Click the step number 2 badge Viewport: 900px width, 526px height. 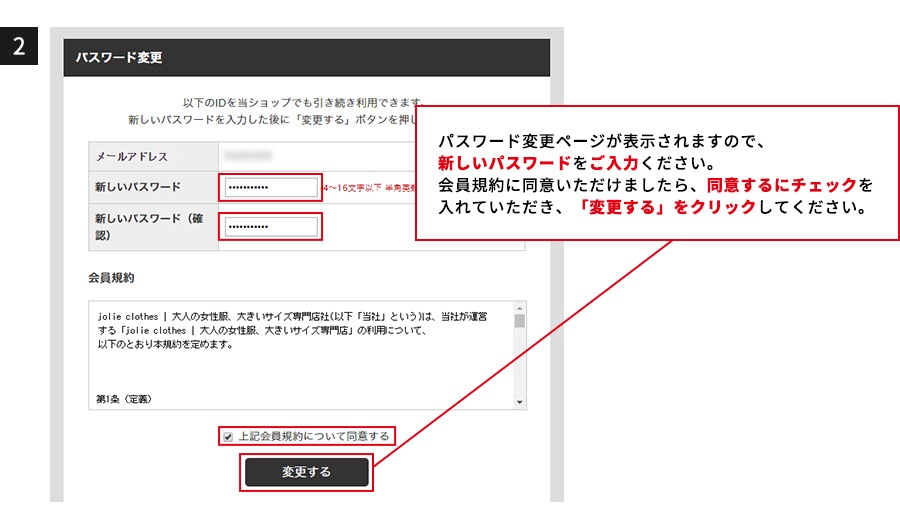tap(19, 46)
